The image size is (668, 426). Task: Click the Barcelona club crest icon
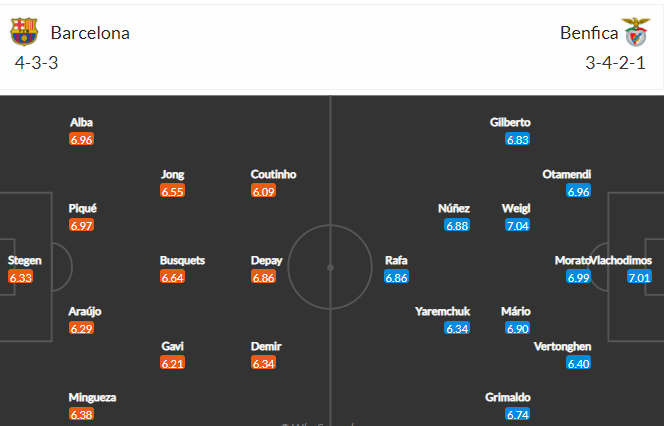[x=24, y=32]
